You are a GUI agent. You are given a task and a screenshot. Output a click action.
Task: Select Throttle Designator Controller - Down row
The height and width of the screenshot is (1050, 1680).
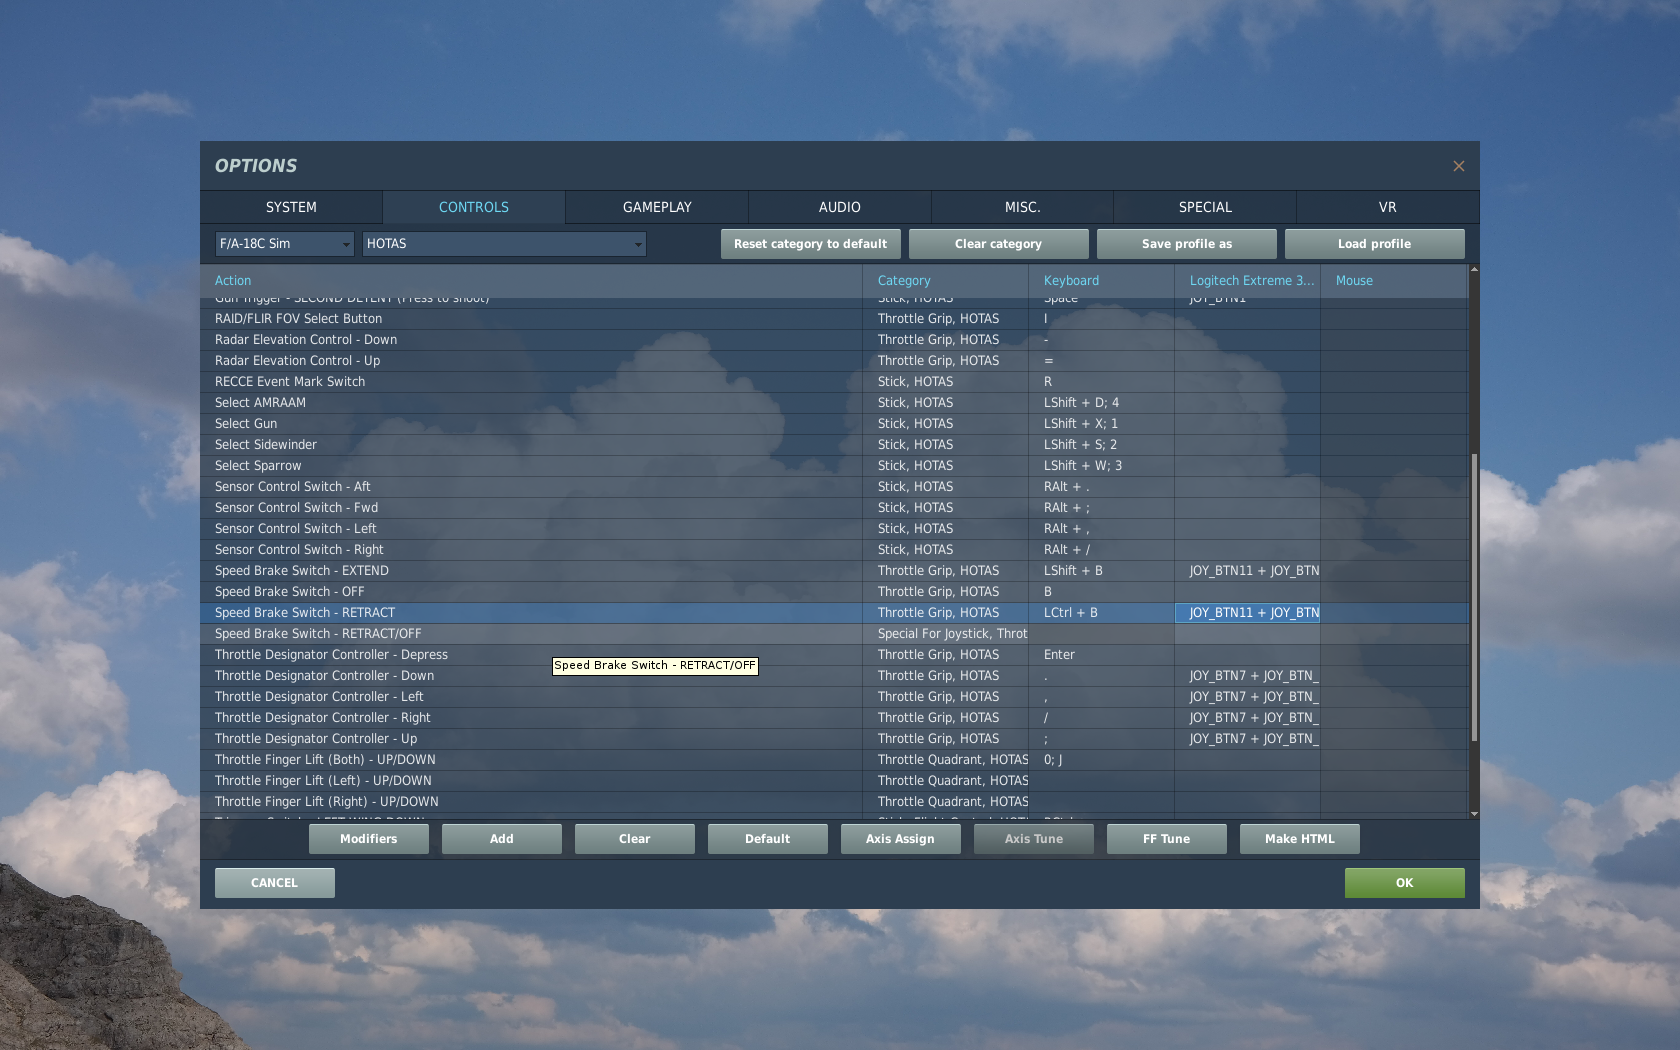click(x=834, y=676)
